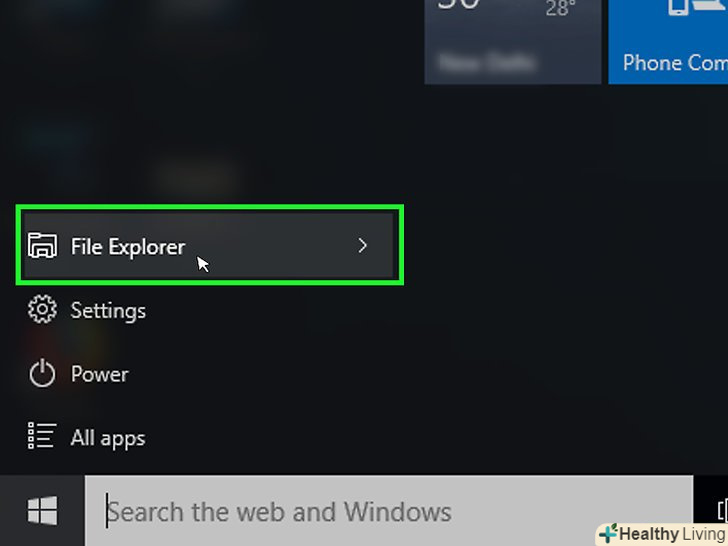Focus the Search the web and Windows box

tap(389, 511)
